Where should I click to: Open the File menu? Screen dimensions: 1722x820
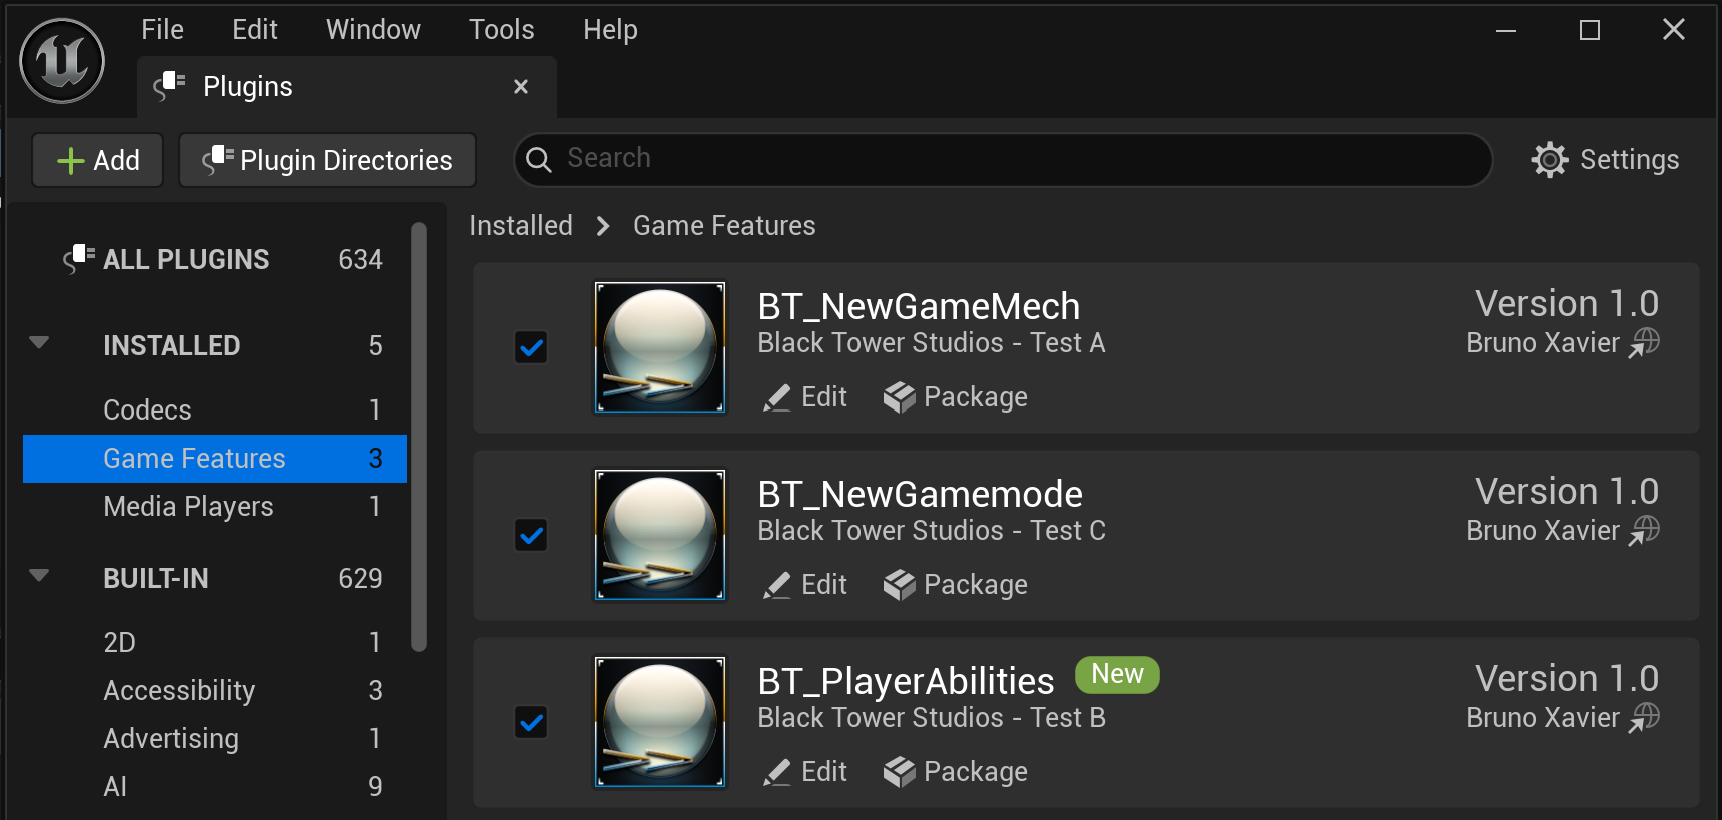click(x=162, y=30)
